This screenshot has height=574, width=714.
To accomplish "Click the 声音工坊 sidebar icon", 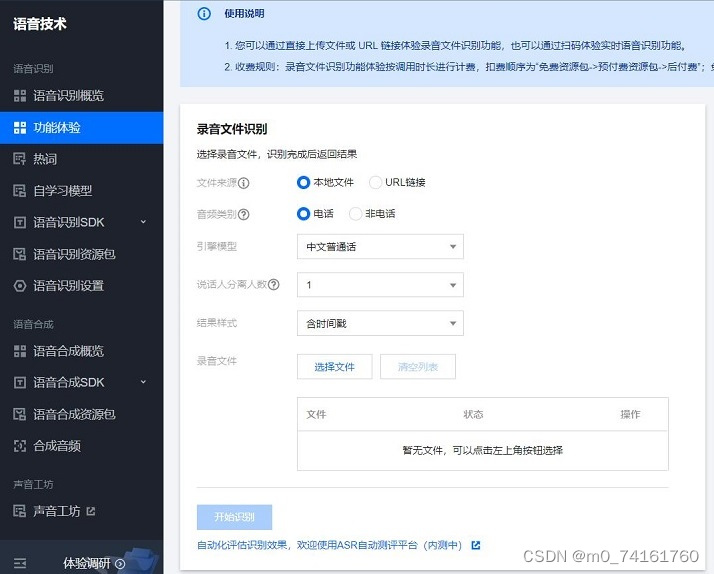I will (20, 511).
